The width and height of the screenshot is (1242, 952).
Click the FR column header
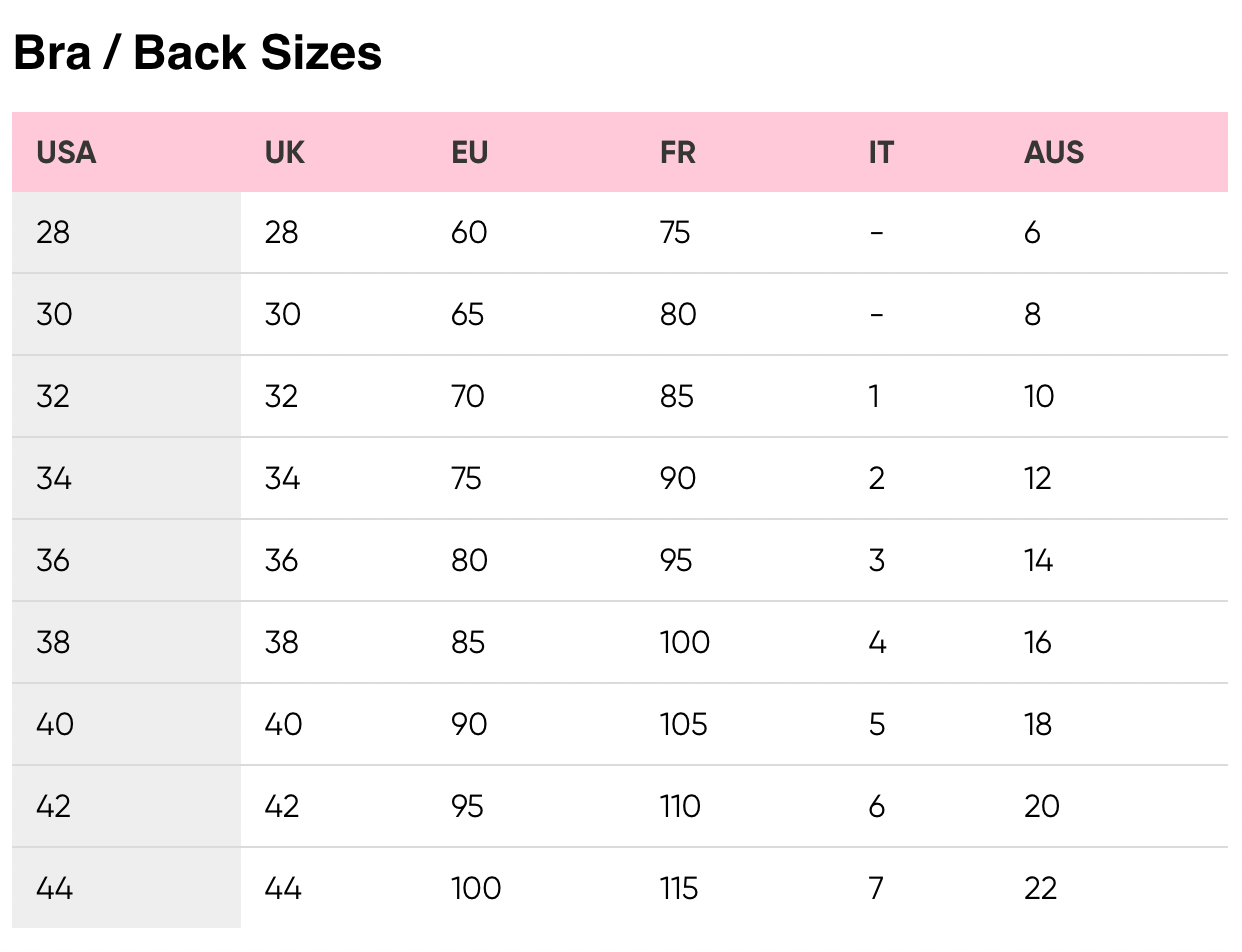click(677, 153)
